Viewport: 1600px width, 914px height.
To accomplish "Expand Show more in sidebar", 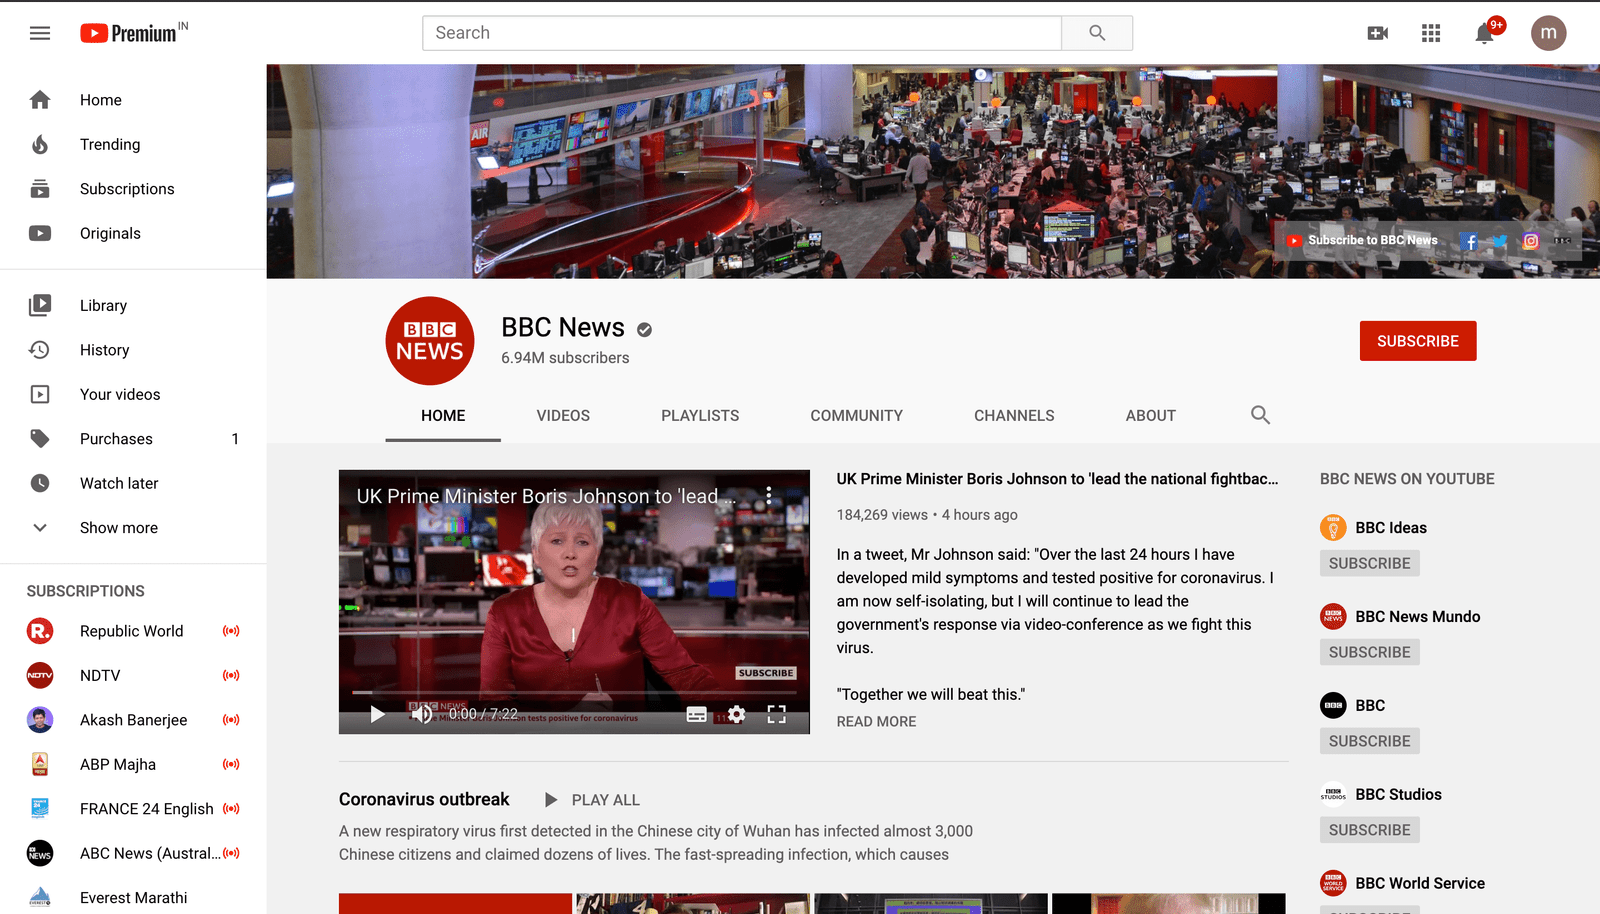I will coord(118,528).
